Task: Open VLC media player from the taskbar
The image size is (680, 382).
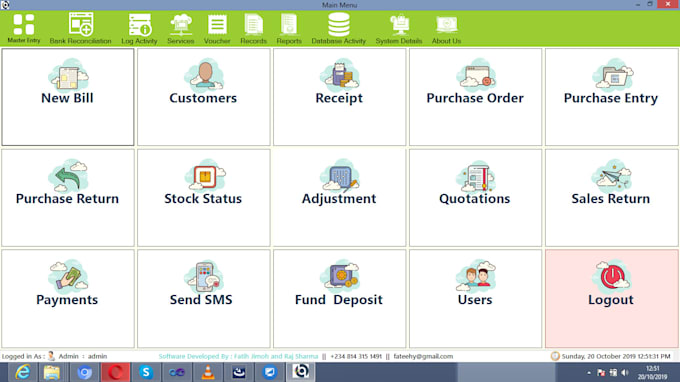Action: tap(208, 372)
